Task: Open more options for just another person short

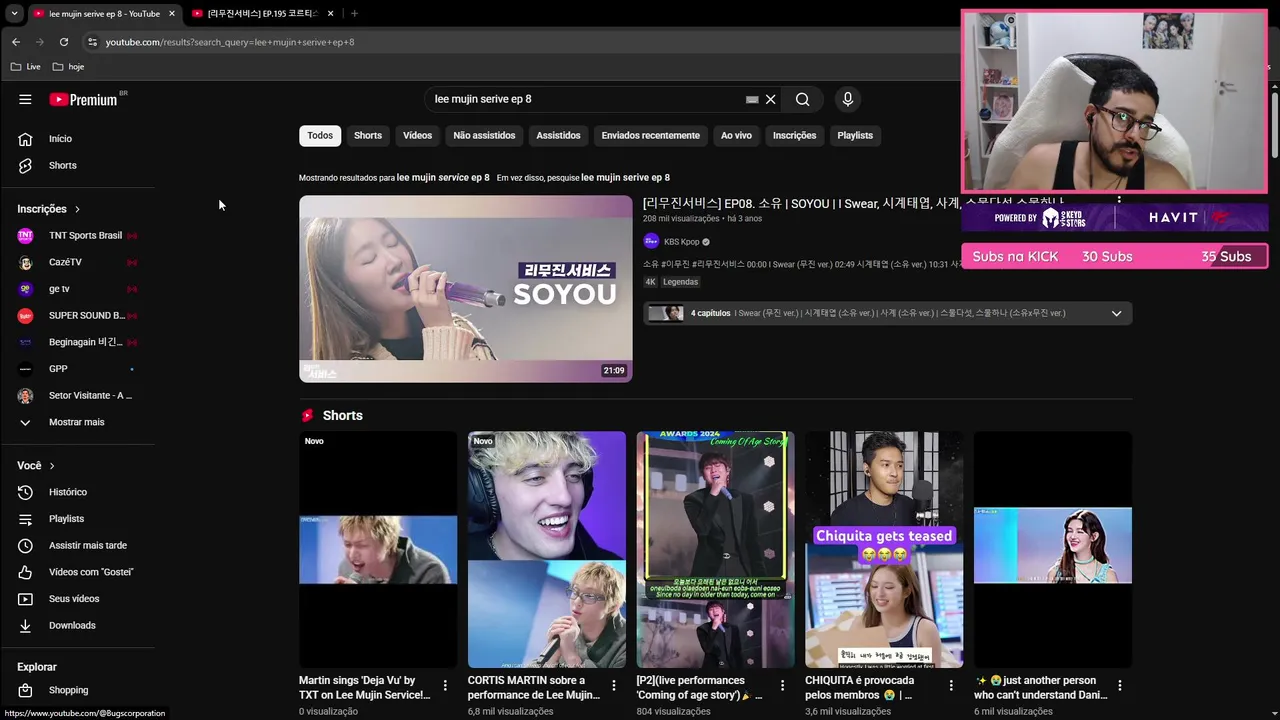Action: [1120, 685]
